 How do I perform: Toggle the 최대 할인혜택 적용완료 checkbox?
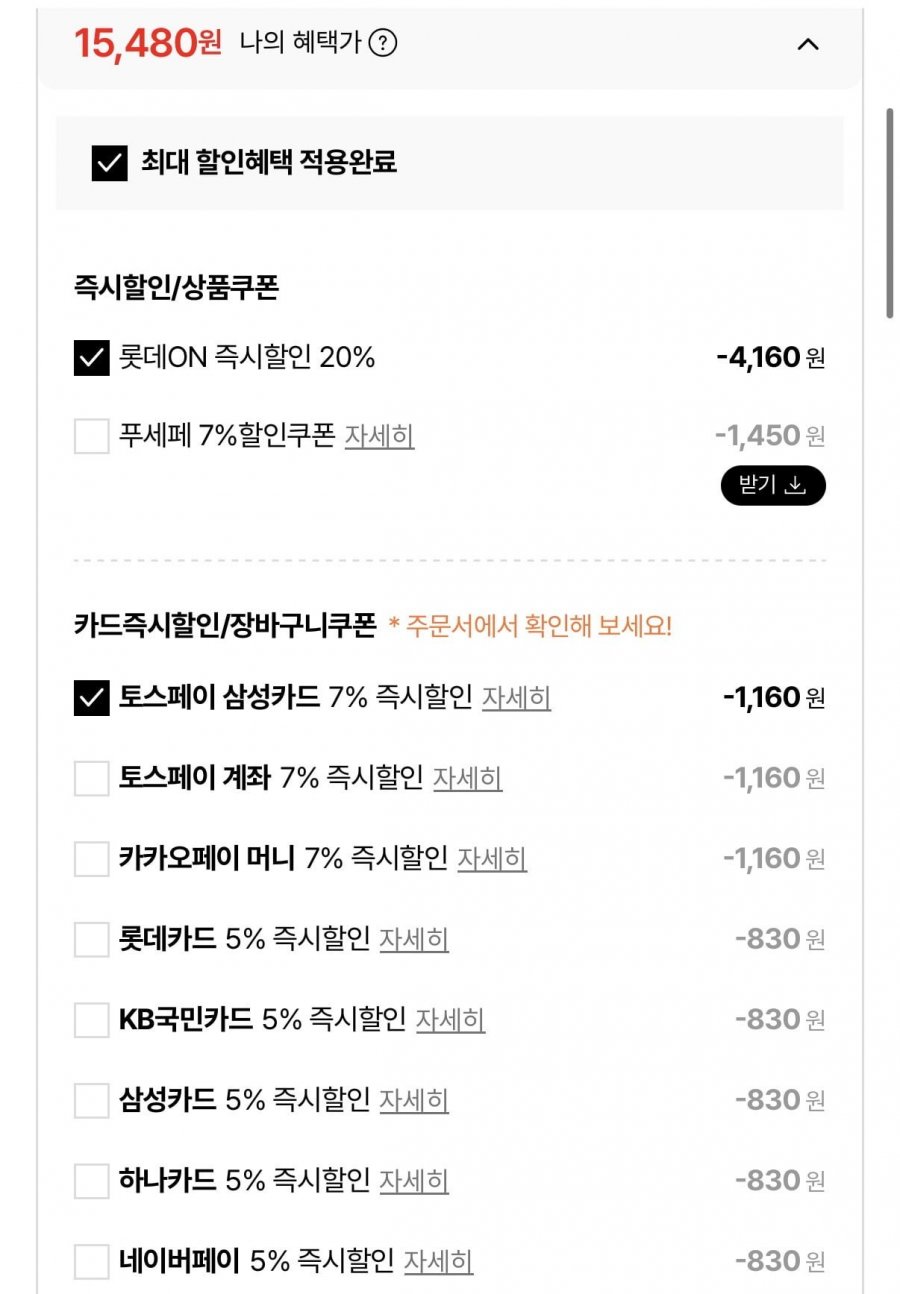point(110,163)
